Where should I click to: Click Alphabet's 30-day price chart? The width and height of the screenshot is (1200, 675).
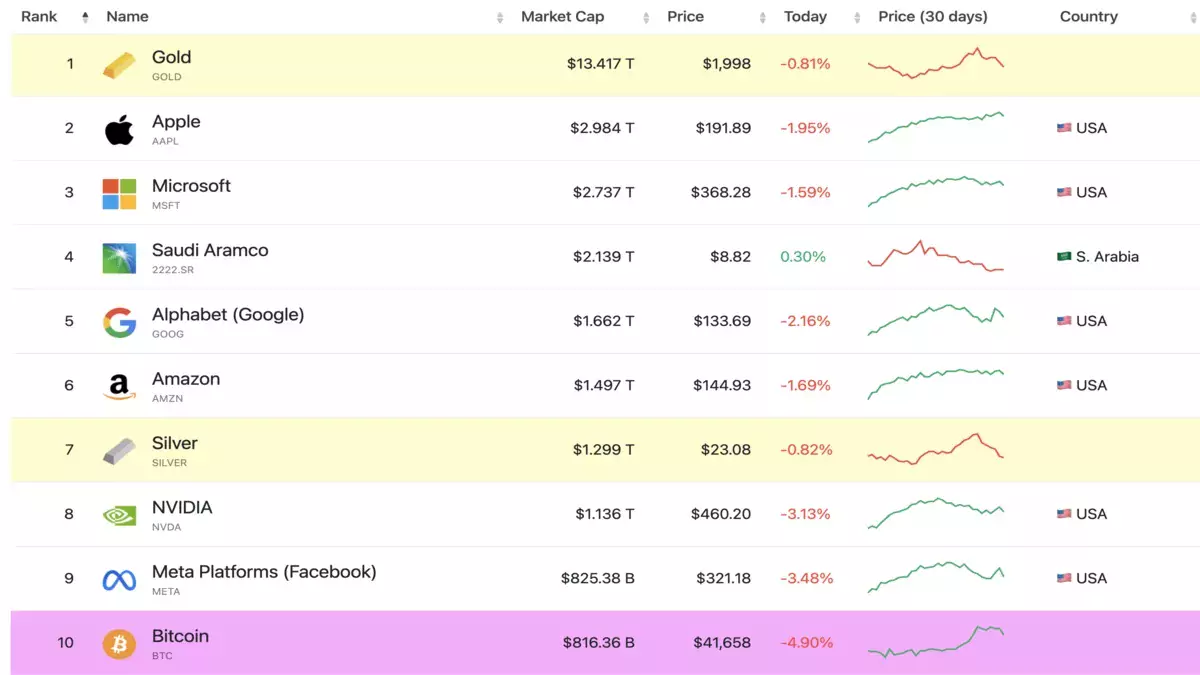[x=936, y=320]
